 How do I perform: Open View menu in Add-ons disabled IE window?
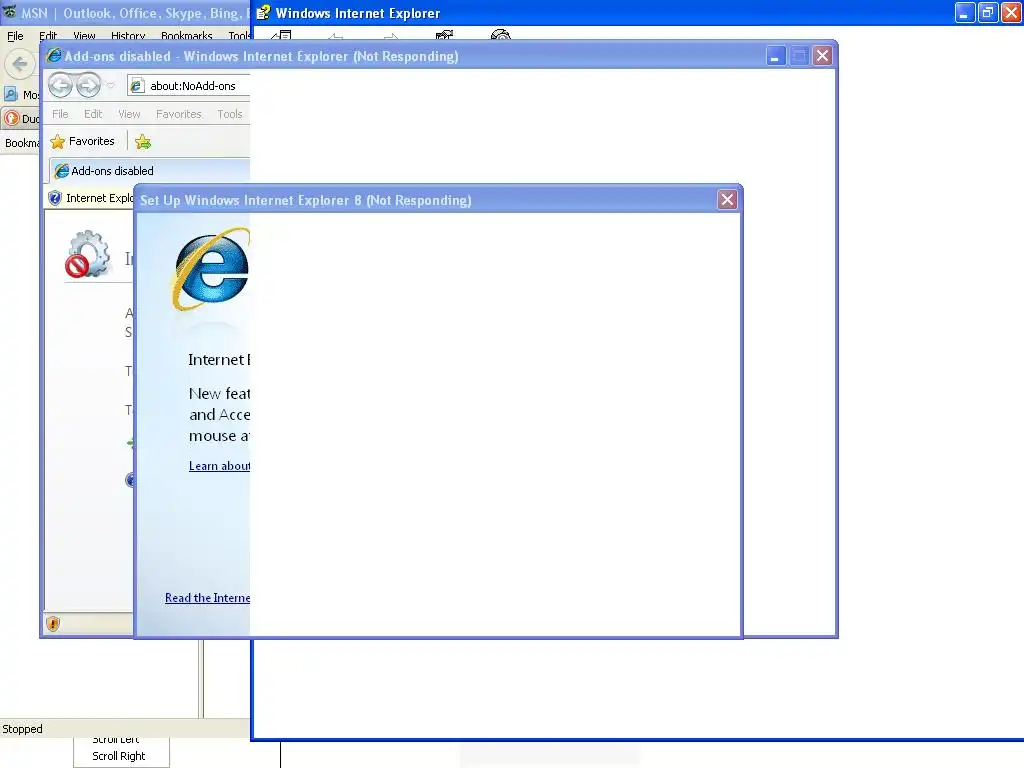click(129, 114)
